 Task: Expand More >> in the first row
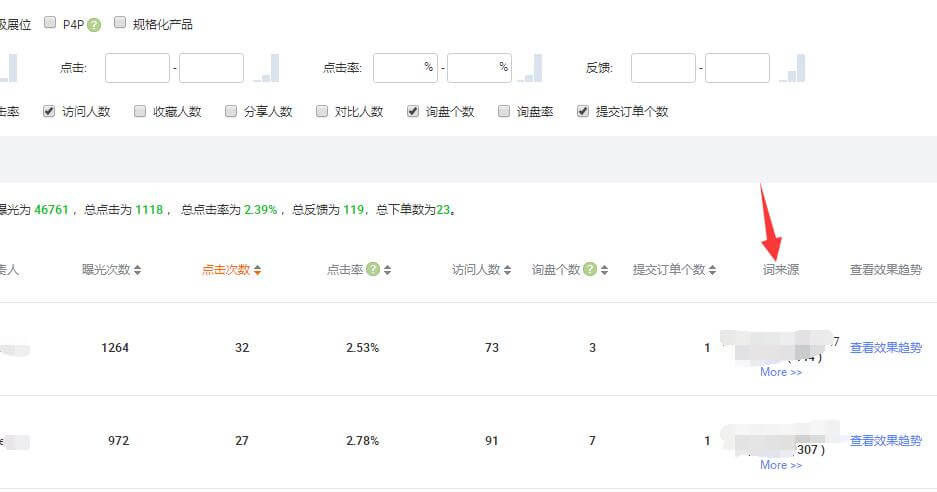[x=780, y=372]
